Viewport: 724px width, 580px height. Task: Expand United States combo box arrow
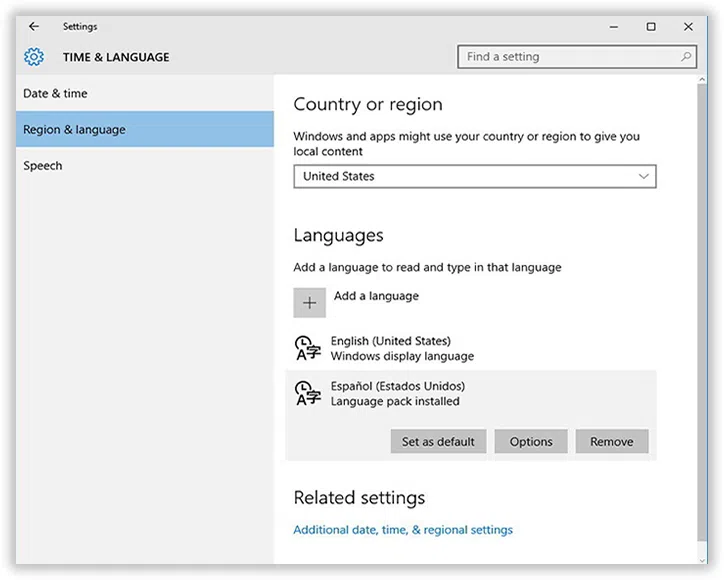644,176
